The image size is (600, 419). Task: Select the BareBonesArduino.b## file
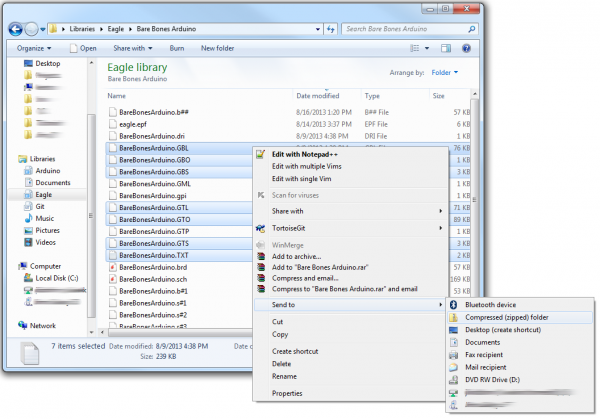click(x=153, y=112)
